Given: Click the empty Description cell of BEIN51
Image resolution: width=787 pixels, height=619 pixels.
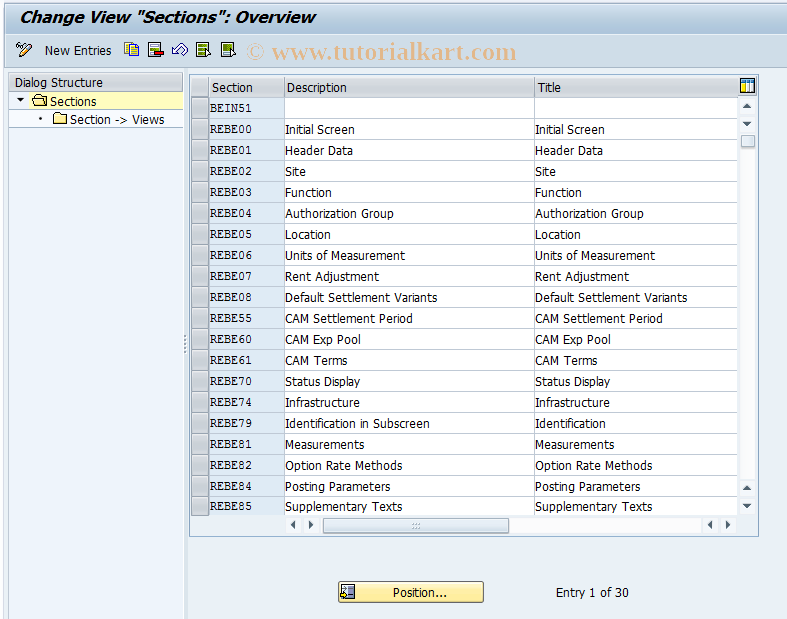Looking at the screenshot, I should [409, 108].
